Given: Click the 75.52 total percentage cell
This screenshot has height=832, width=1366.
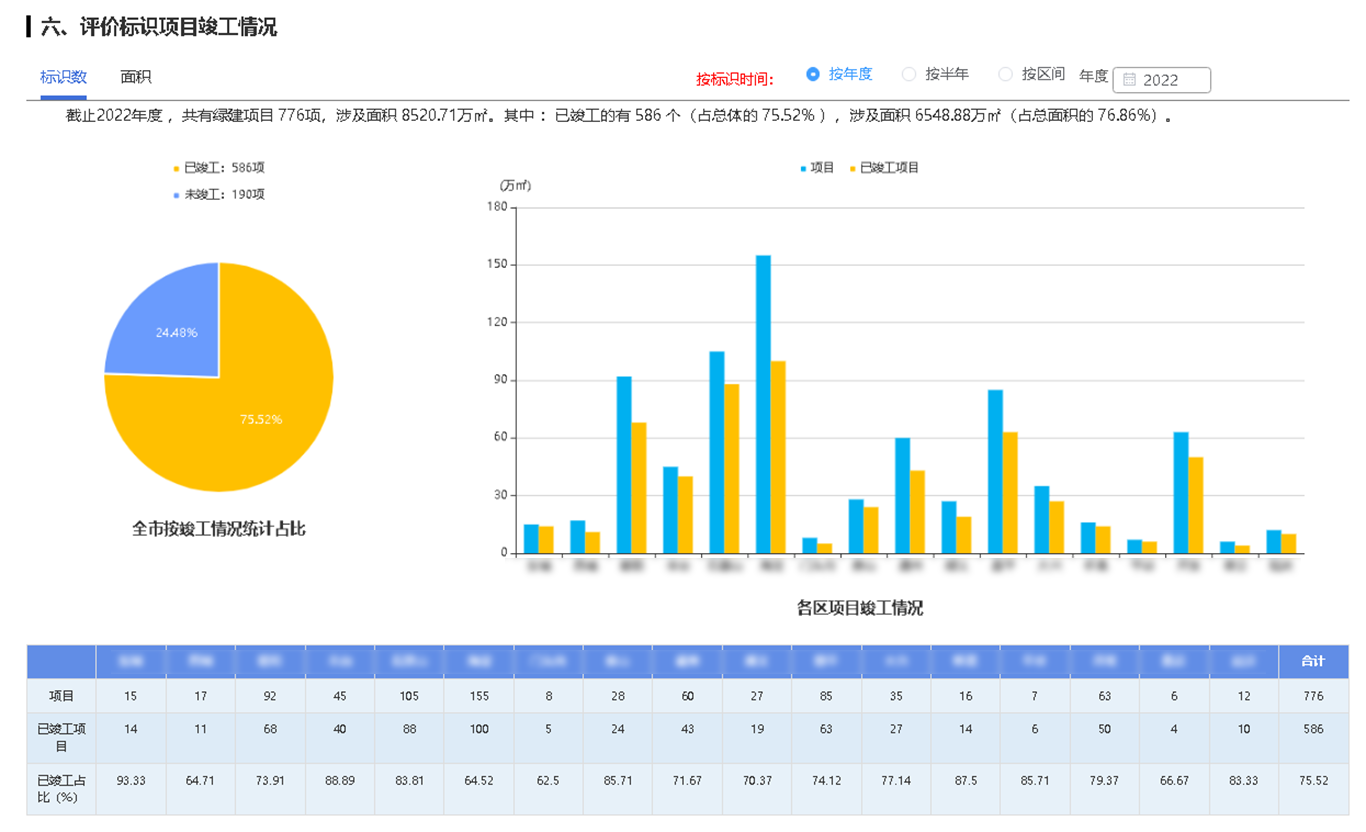Looking at the screenshot, I should coord(1312,780).
